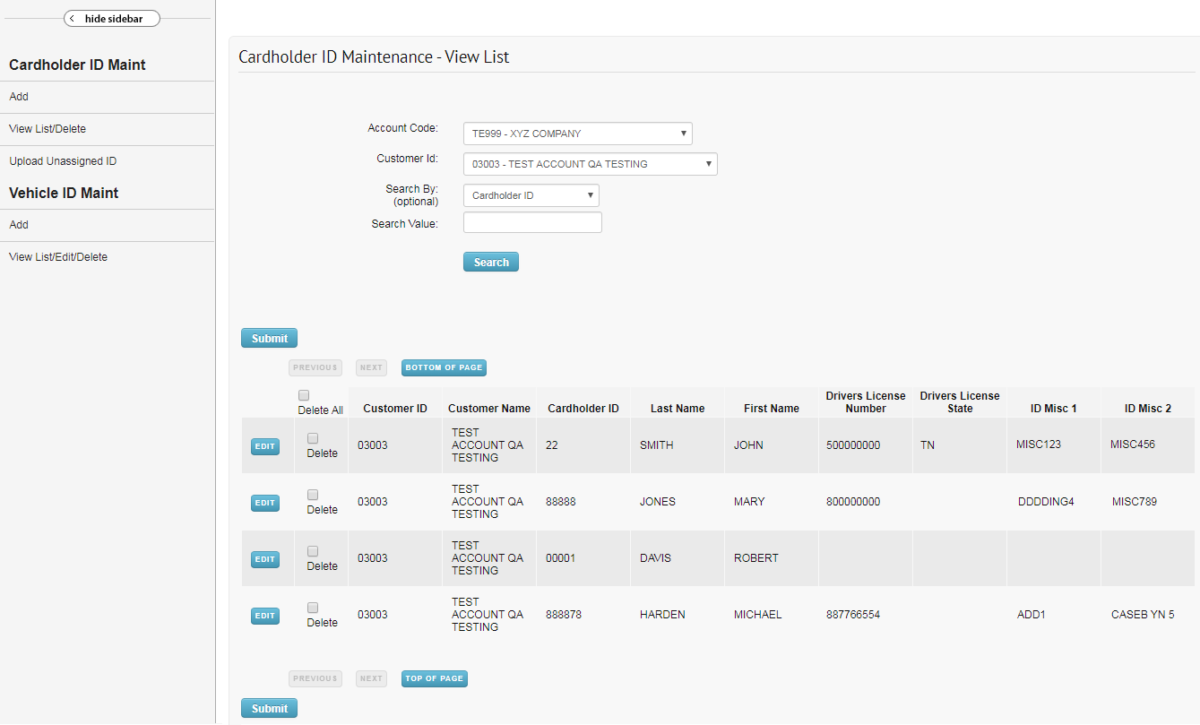Expand the Customer Id dropdown
Screen dimensions: 1200x725
pos(590,163)
